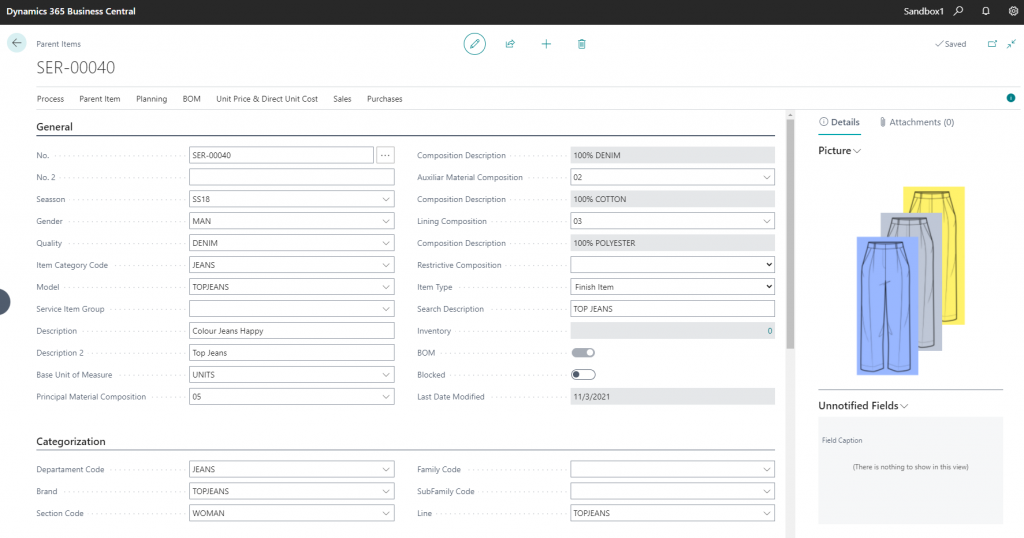The height and width of the screenshot is (538, 1024).
Task: Open the Model dropdown TOPJEANS
Action: point(385,287)
